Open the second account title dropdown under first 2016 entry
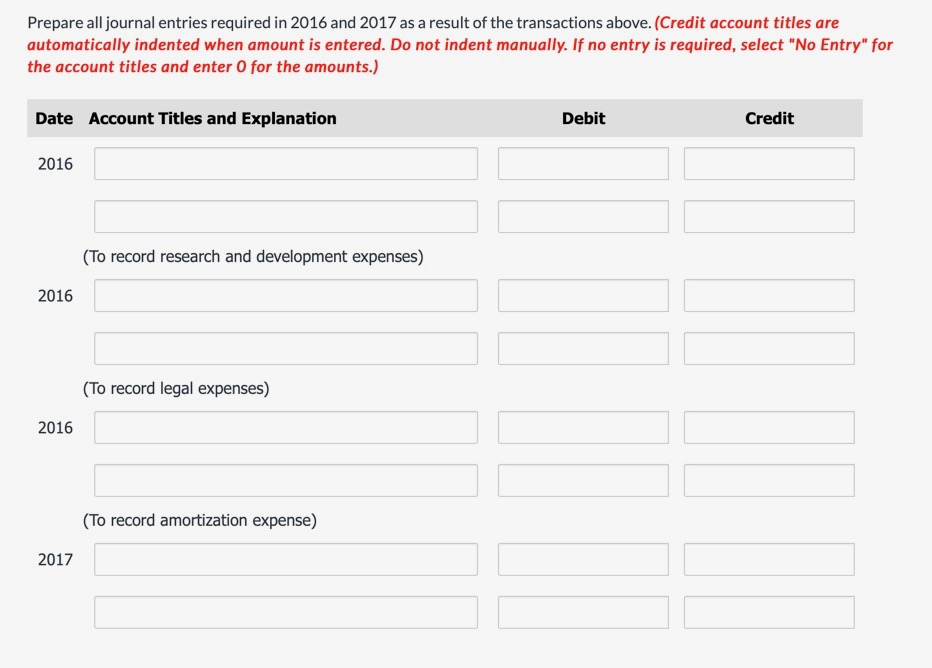 click(x=285, y=215)
